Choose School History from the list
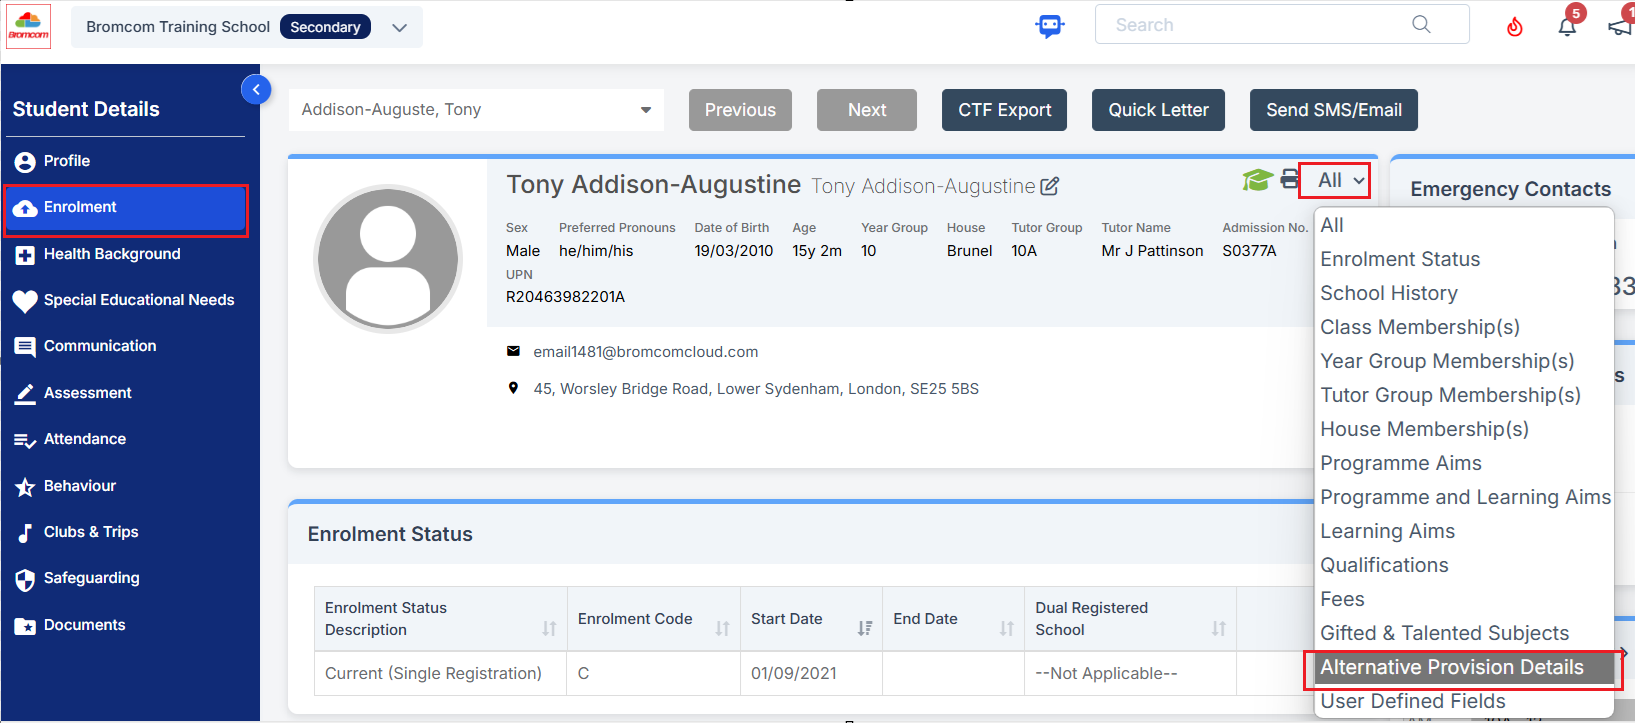Screen dimensions: 1635x723 (1388, 293)
